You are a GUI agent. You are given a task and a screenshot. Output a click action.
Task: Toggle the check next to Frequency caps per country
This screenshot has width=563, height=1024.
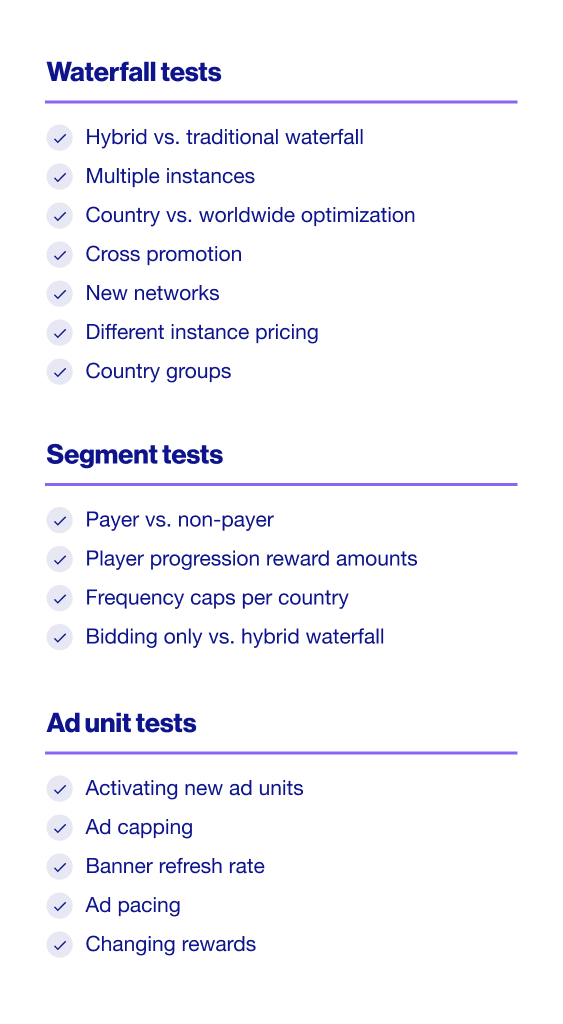coord(59,598)
